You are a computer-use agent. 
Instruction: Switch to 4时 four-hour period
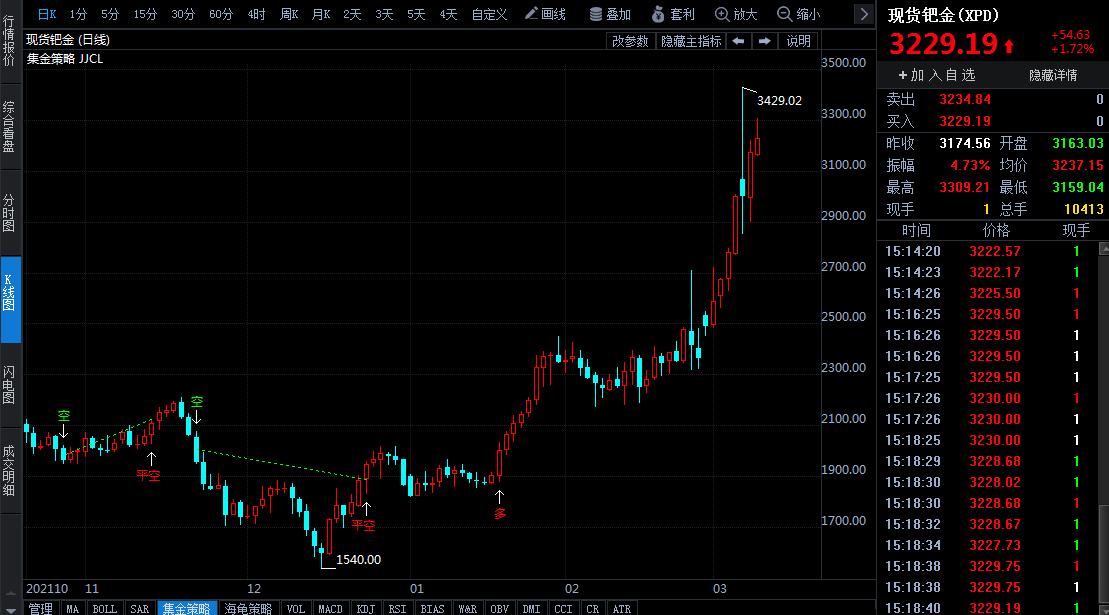pos(256,14)
